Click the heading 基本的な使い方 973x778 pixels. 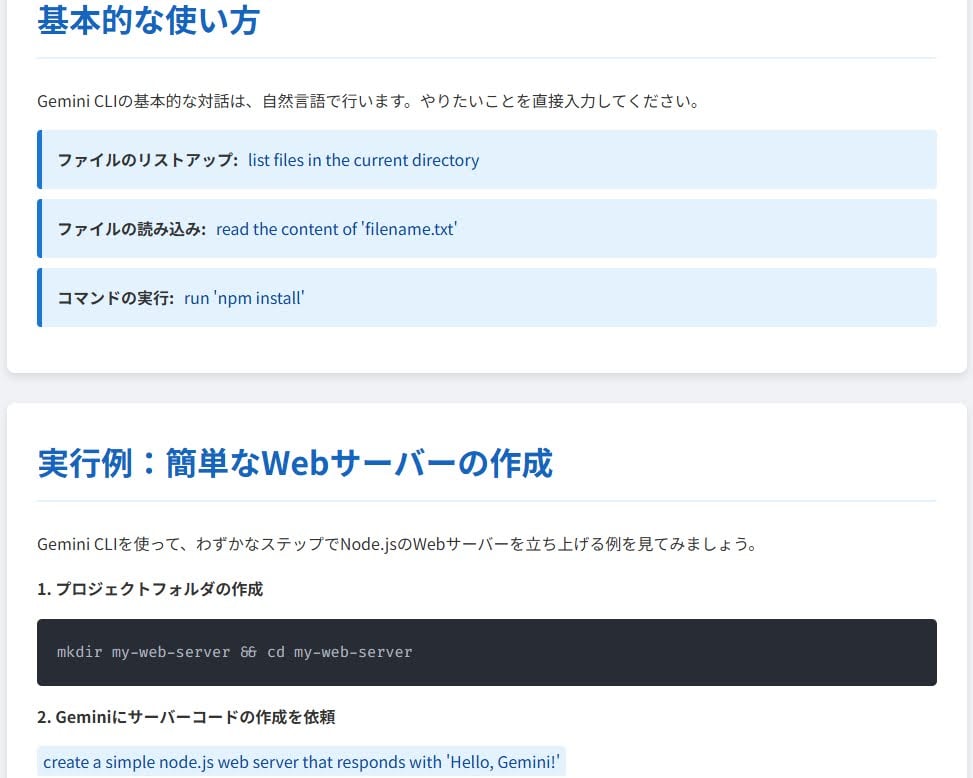click(x=148, y=20)
